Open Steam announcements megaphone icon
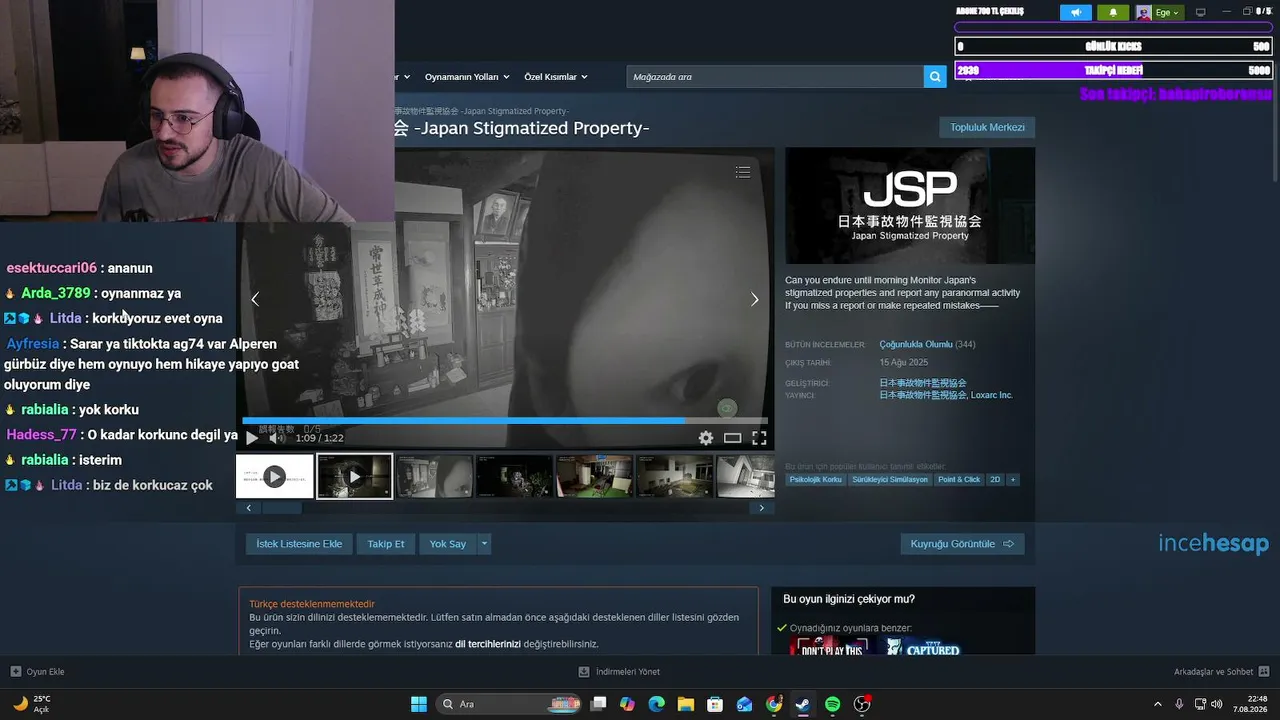 1076,12
